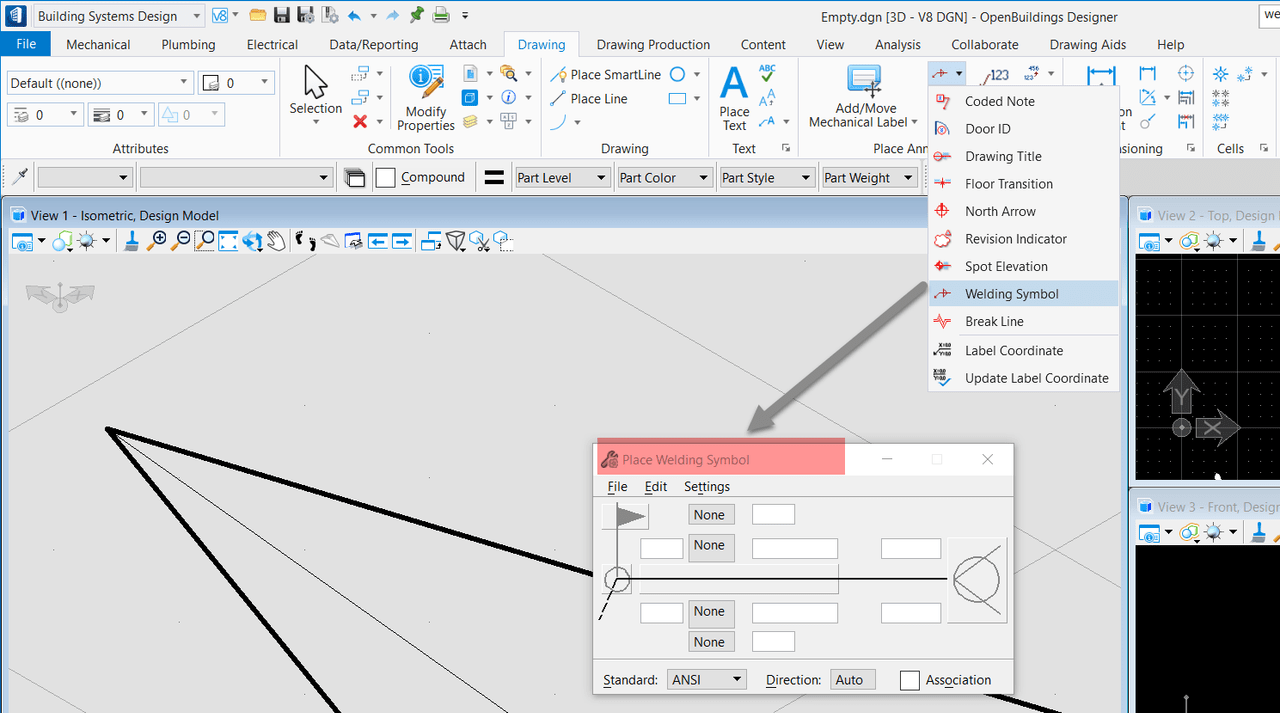The width and height of the screenshot is (1280, 713).
Task: Open Modify Properties tool
Action: click(426, 98)
